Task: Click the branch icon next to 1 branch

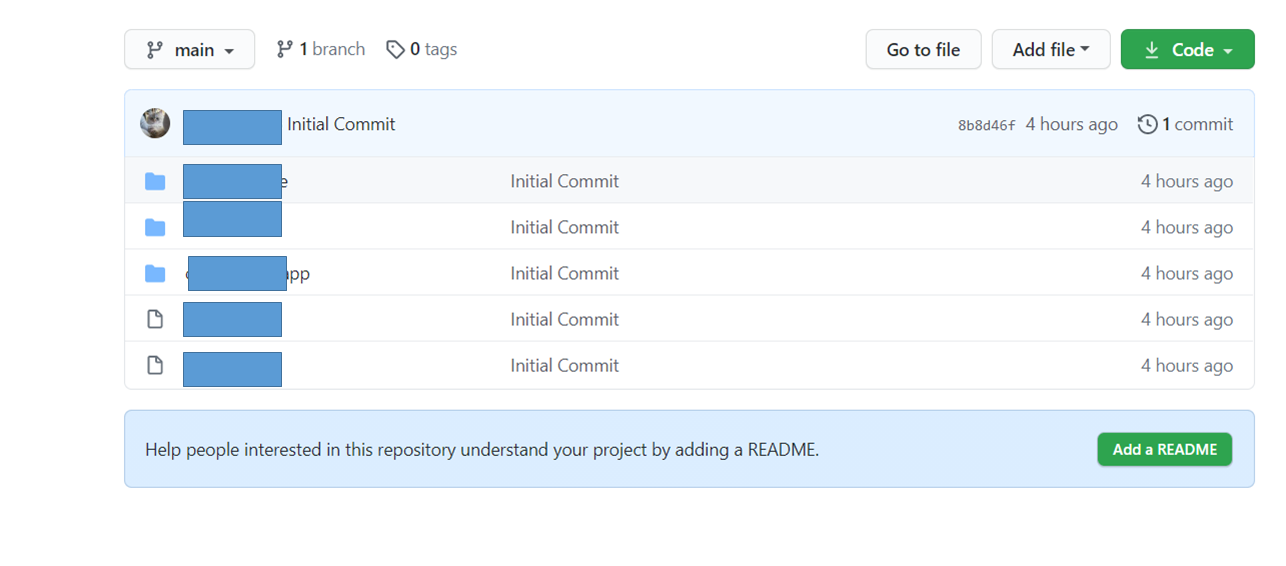Action: pos(285,49)
